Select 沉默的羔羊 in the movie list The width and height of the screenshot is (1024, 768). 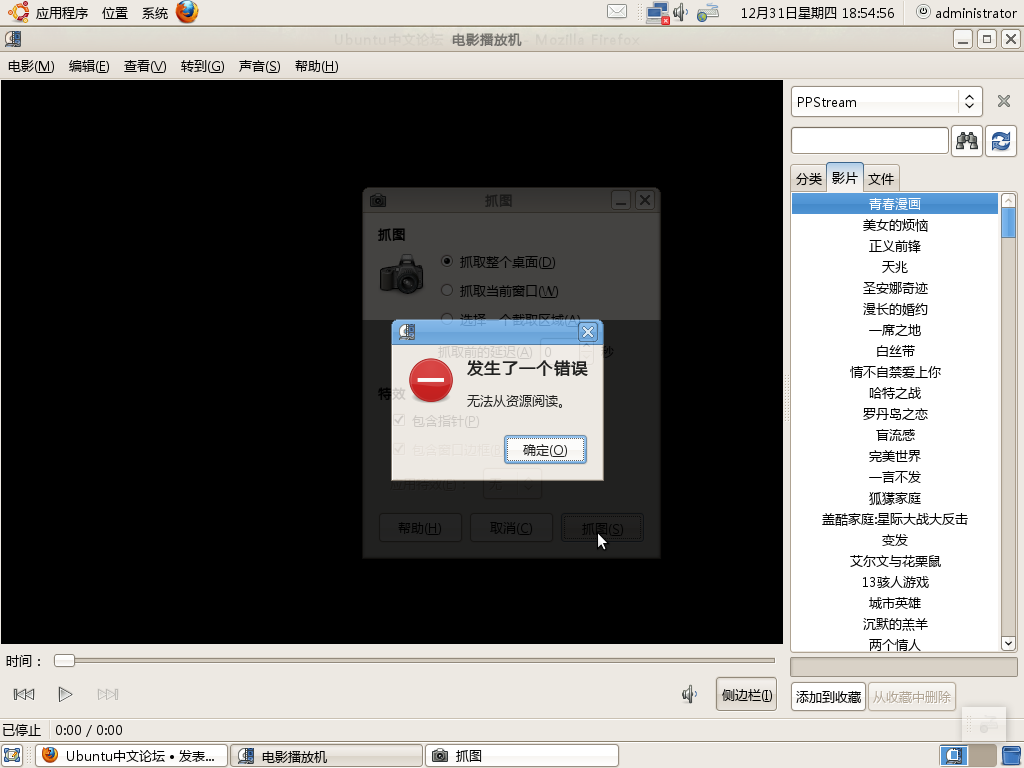point(895,624)
